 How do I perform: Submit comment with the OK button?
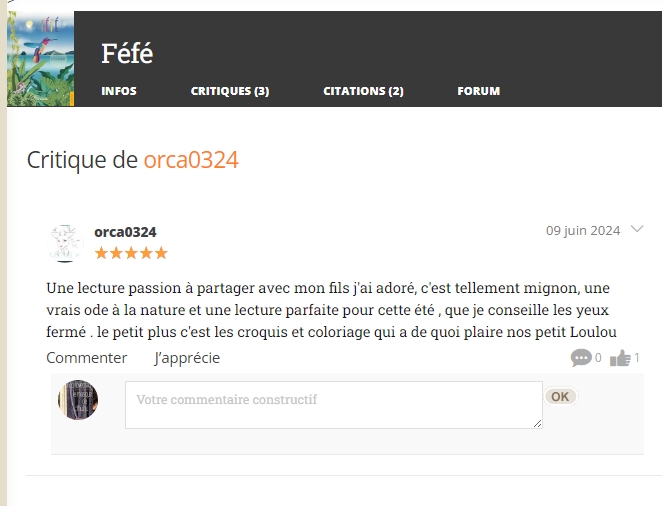pos(560,397)
